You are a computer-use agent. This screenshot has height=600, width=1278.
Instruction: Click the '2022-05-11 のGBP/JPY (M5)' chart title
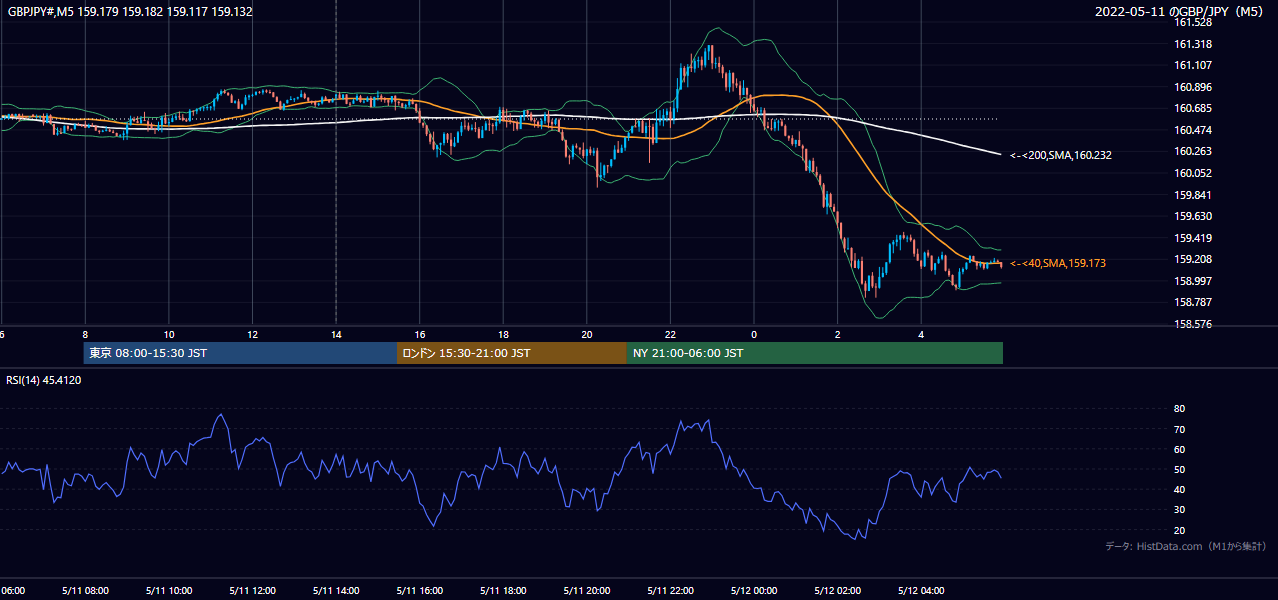tap(1181, 12)
